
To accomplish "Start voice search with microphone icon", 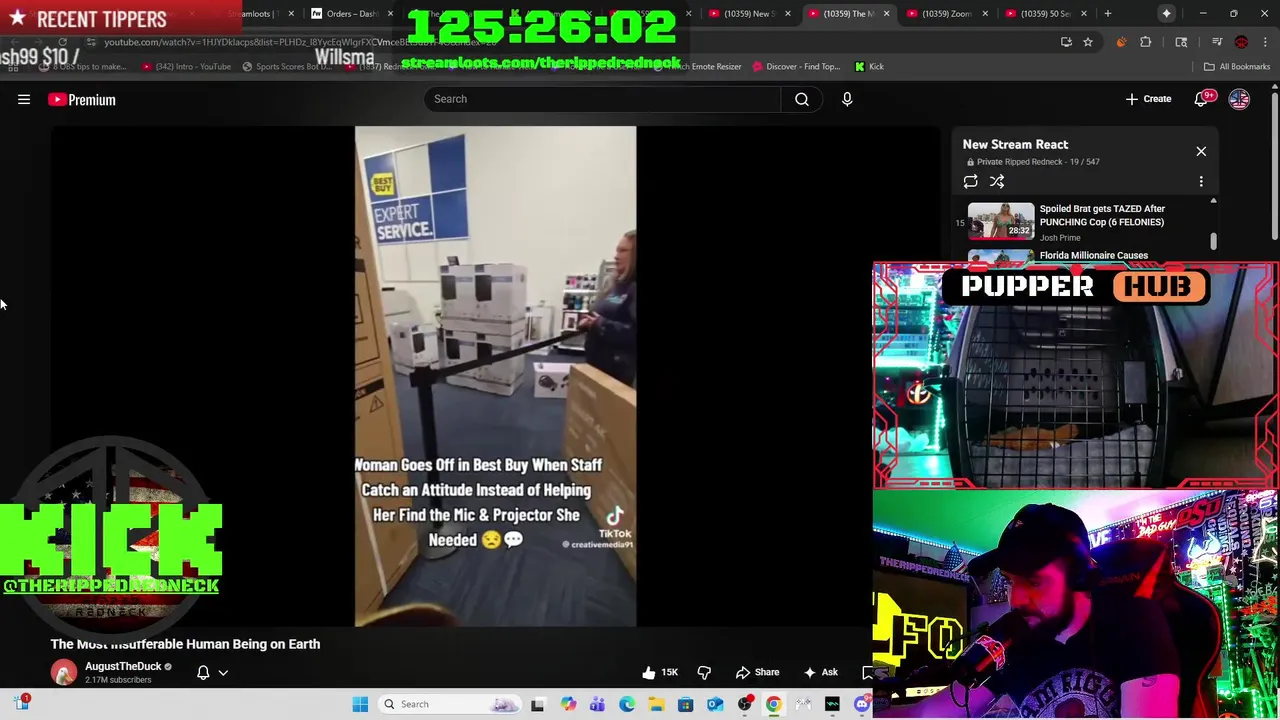I will click(x=847, y=99).
